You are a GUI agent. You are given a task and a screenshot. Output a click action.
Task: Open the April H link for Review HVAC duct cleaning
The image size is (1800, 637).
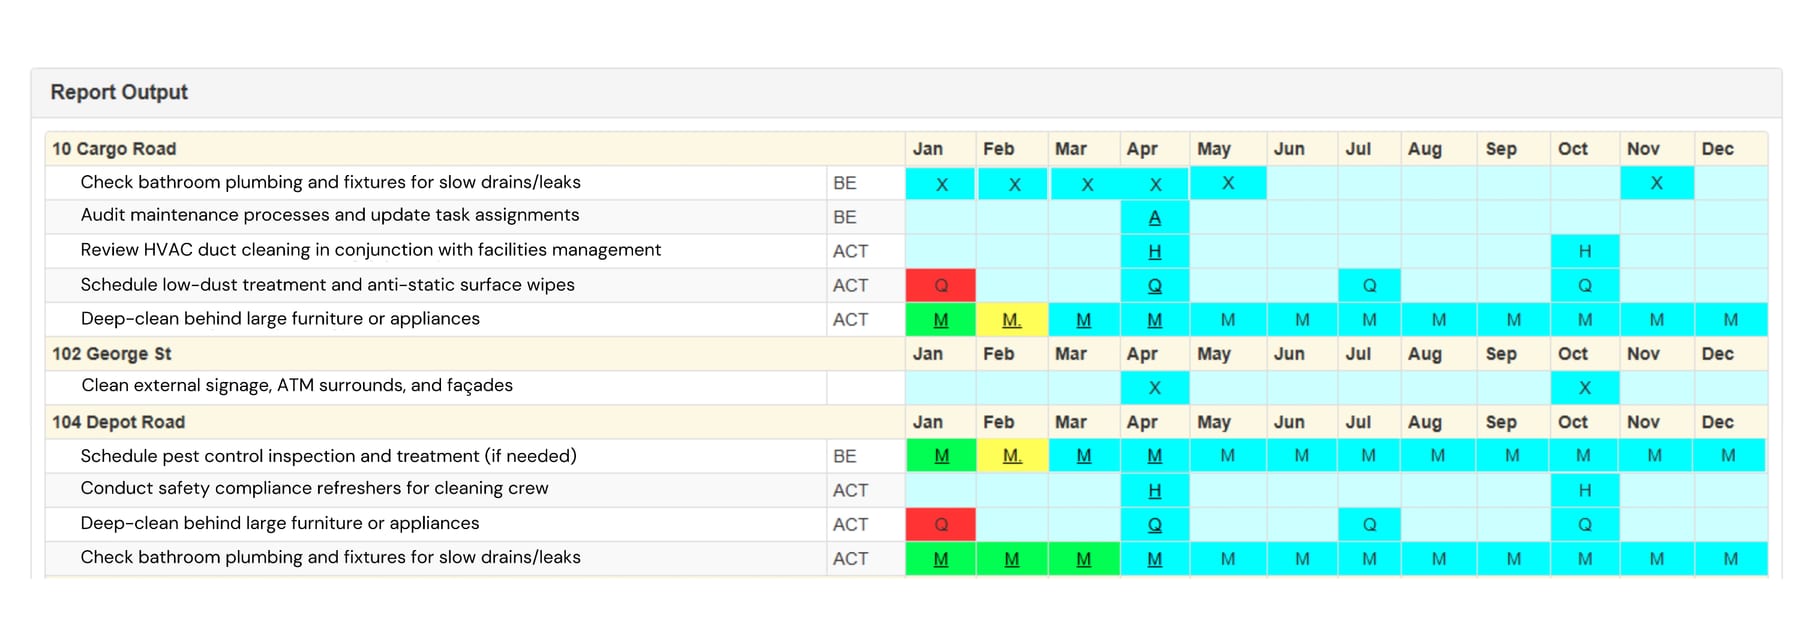(x=1154, y=251)
